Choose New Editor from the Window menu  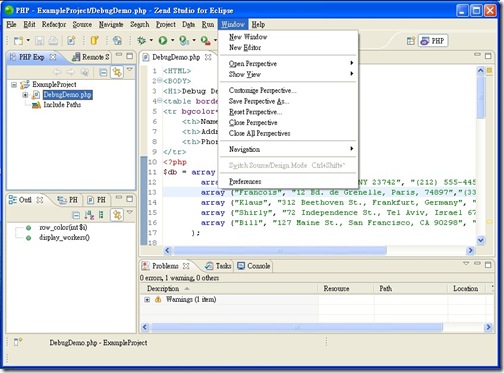[x=245, y=48]
